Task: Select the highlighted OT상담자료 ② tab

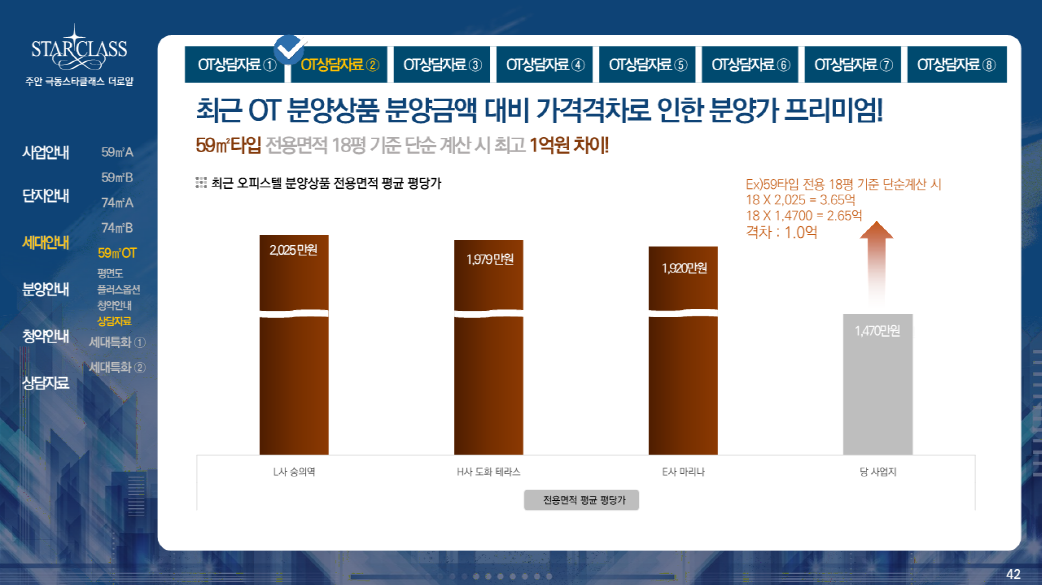Action: 339,65
